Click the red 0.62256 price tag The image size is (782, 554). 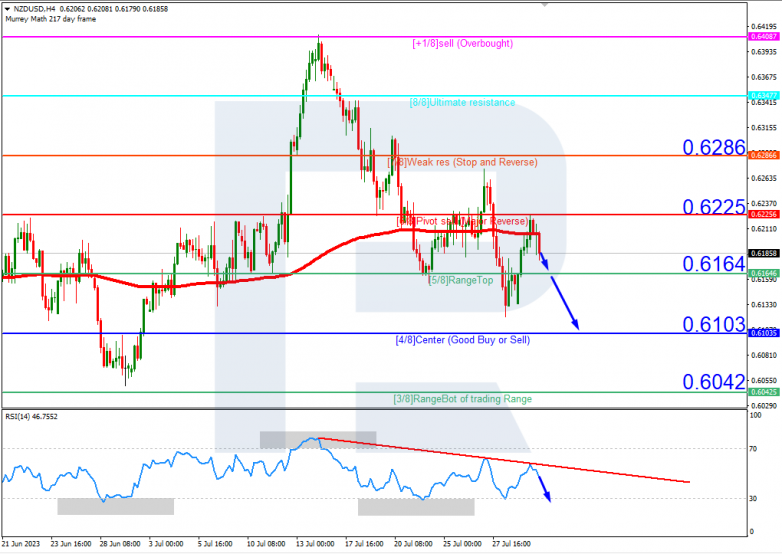click(764, 214)
